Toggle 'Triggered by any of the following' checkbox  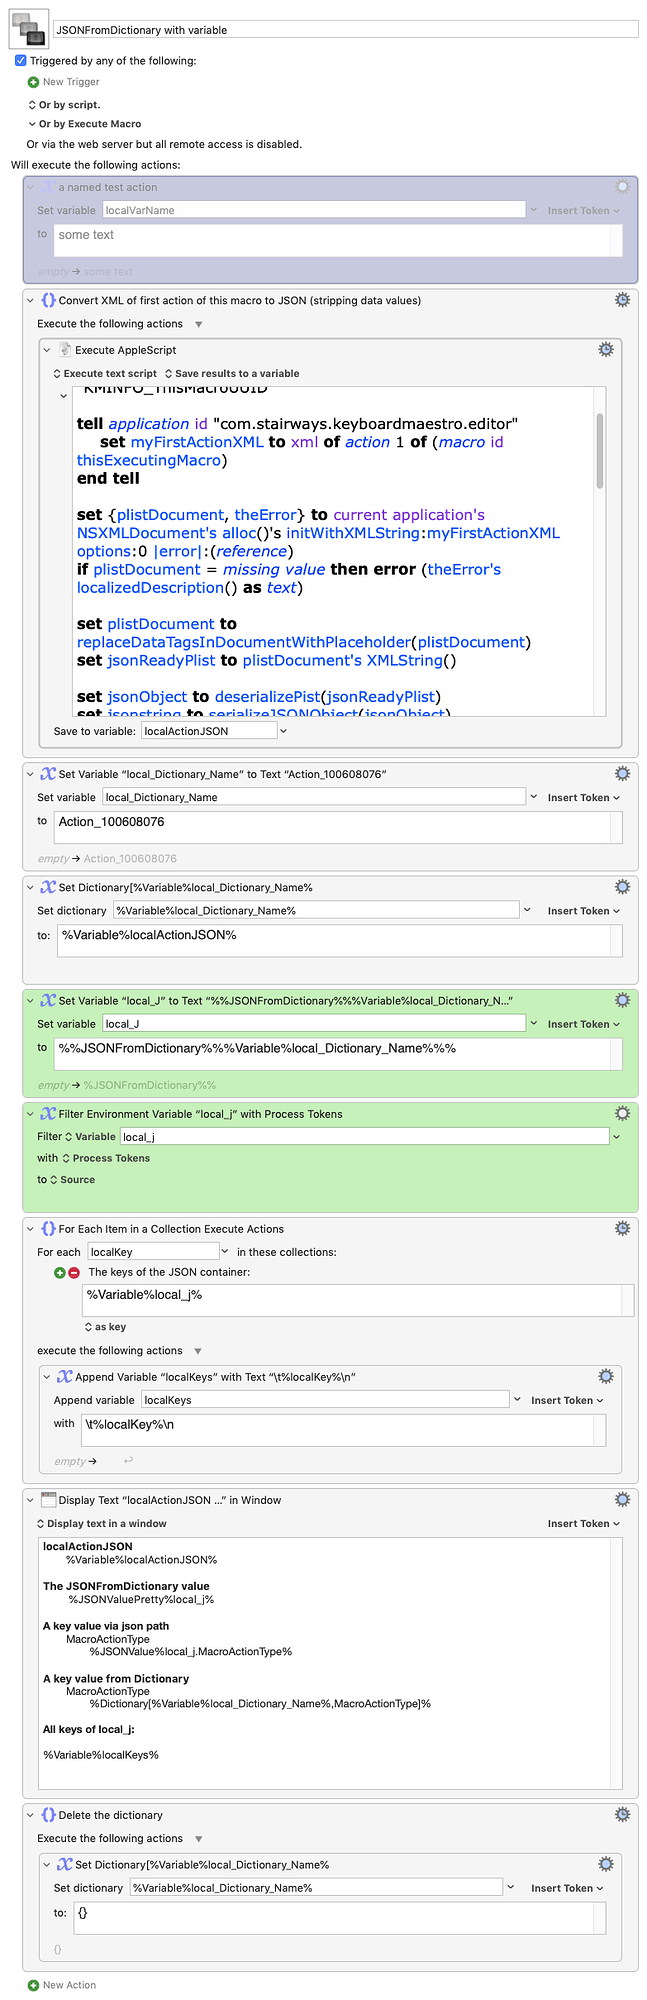click(x=20, y=61)
